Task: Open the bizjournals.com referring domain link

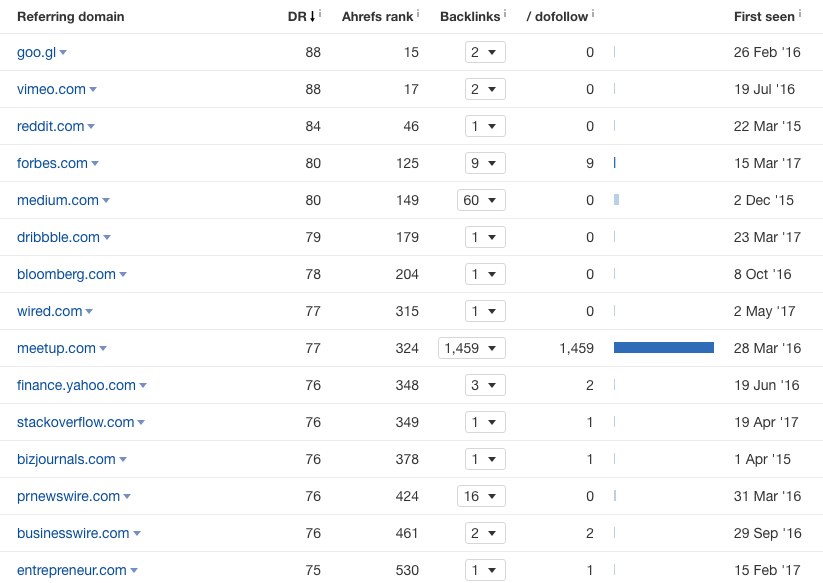Action: click(66, 459)
